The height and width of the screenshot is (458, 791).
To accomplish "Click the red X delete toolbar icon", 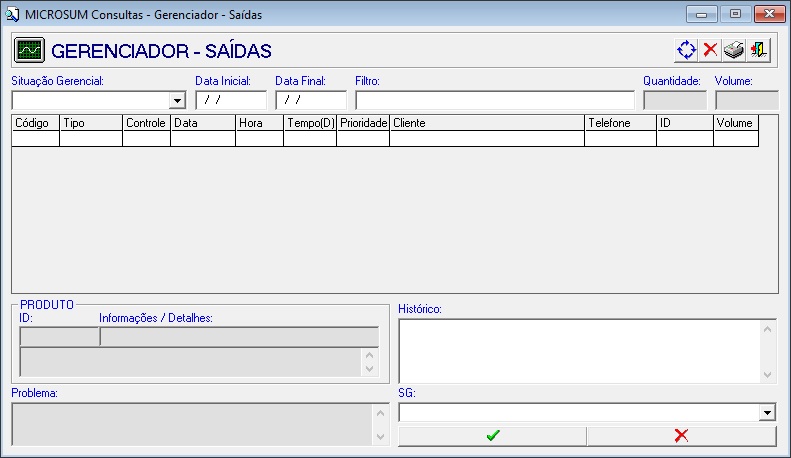I will pos(710,50).
